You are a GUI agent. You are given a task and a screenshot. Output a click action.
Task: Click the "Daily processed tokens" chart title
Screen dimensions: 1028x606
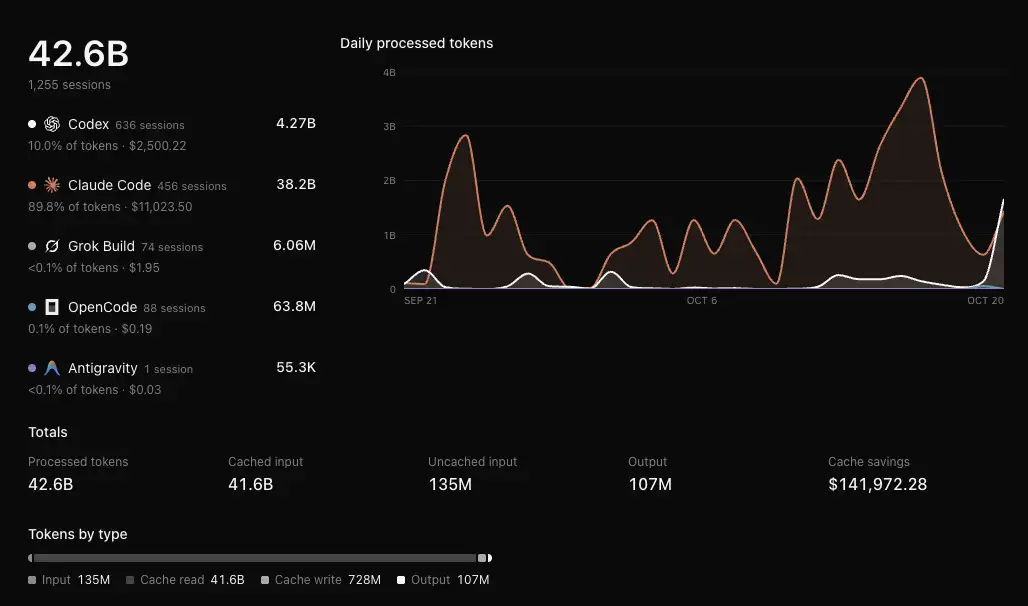[x=416, y=43]
